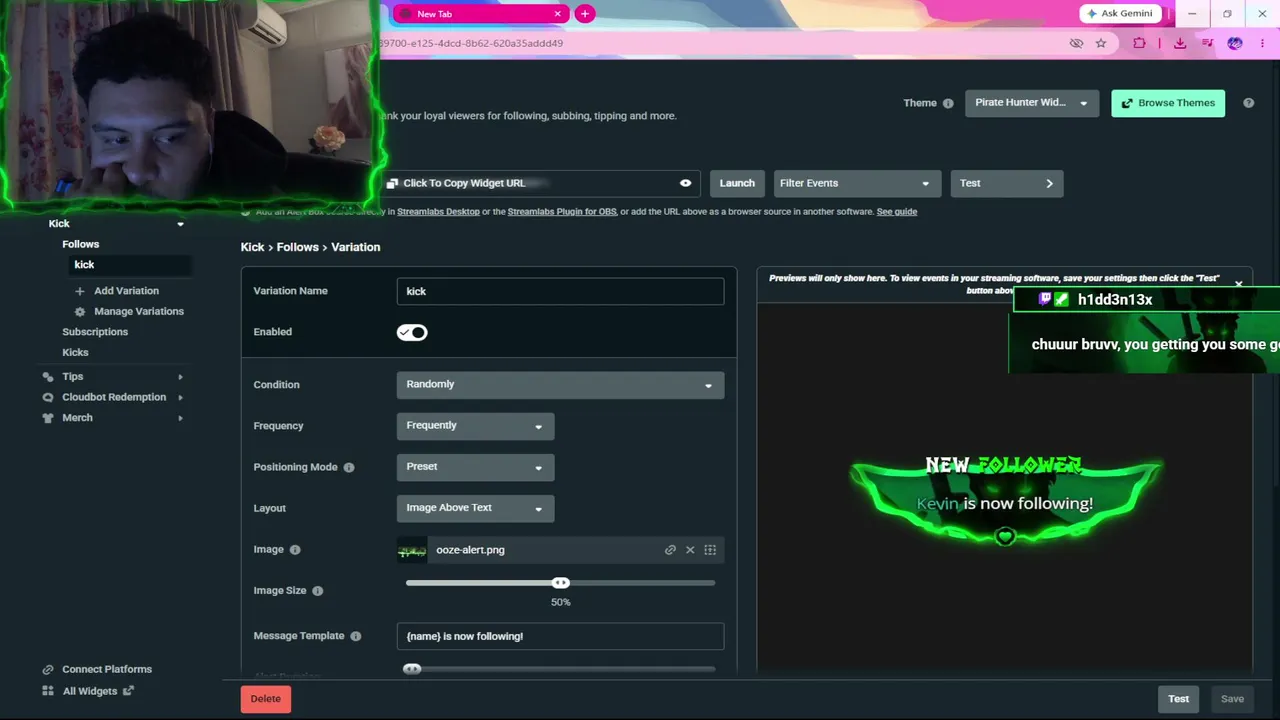Click the red Delete button
The image size is (1280, 720).
point(265,699)
